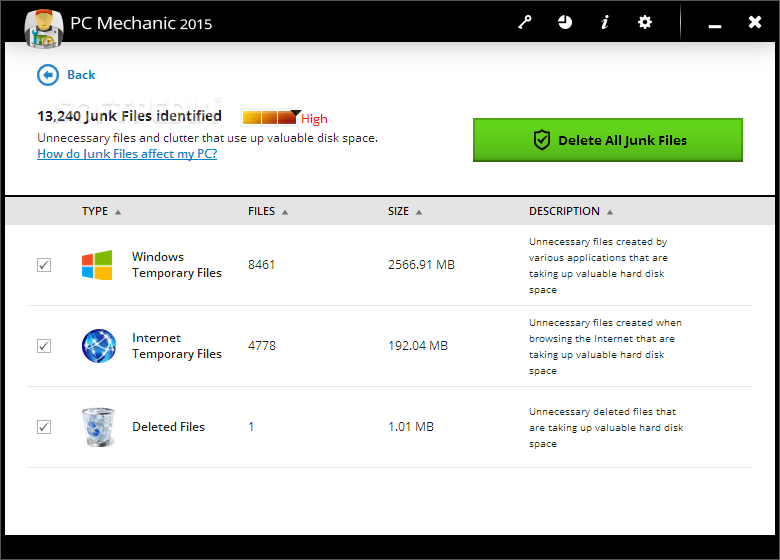Click the SIZE column header
Screen dimensions: 780x560
[x=398, y=211]
